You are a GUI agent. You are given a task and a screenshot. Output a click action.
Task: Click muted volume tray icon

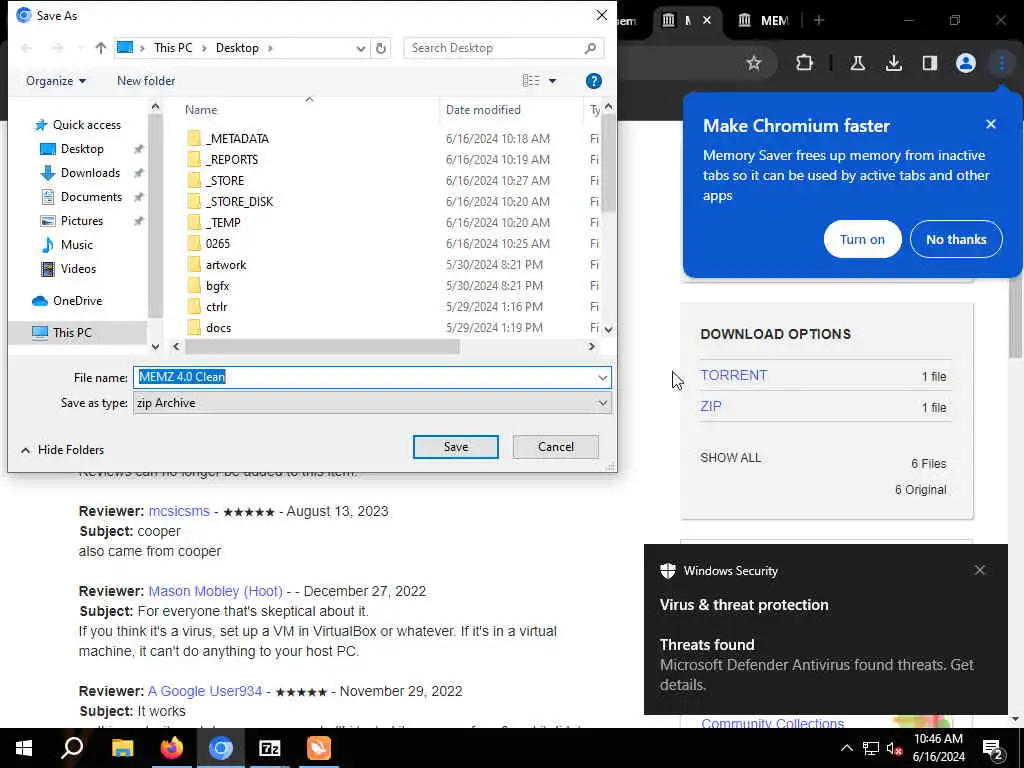coord(895,748)
